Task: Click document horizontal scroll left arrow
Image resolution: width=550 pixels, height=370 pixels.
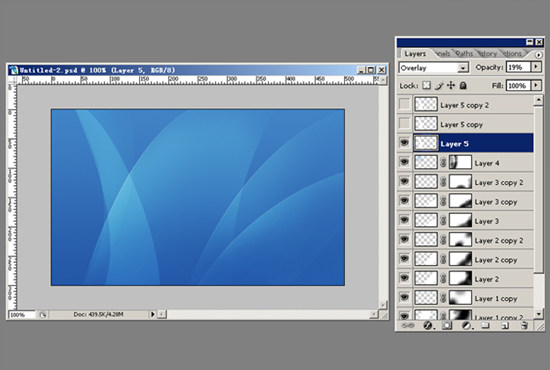Action: pos(162,315)
